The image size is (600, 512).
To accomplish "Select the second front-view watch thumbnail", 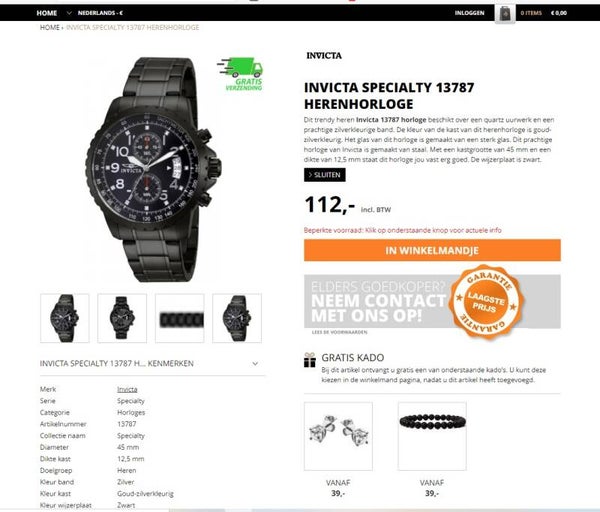I will point(122,318).
